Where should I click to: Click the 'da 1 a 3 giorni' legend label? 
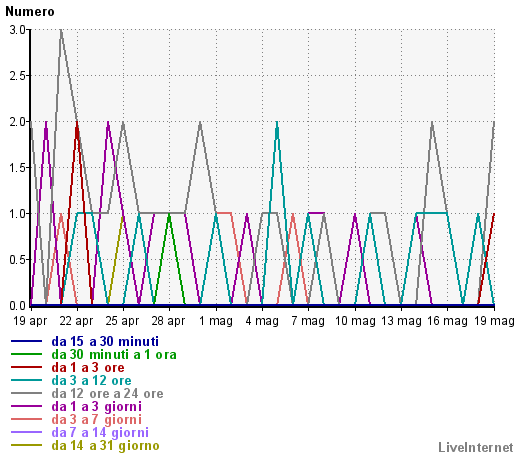point(97,407)
